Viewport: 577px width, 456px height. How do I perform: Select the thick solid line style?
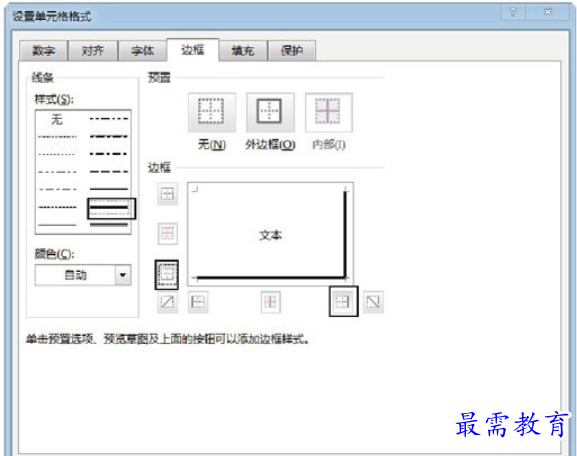point(109,207)
